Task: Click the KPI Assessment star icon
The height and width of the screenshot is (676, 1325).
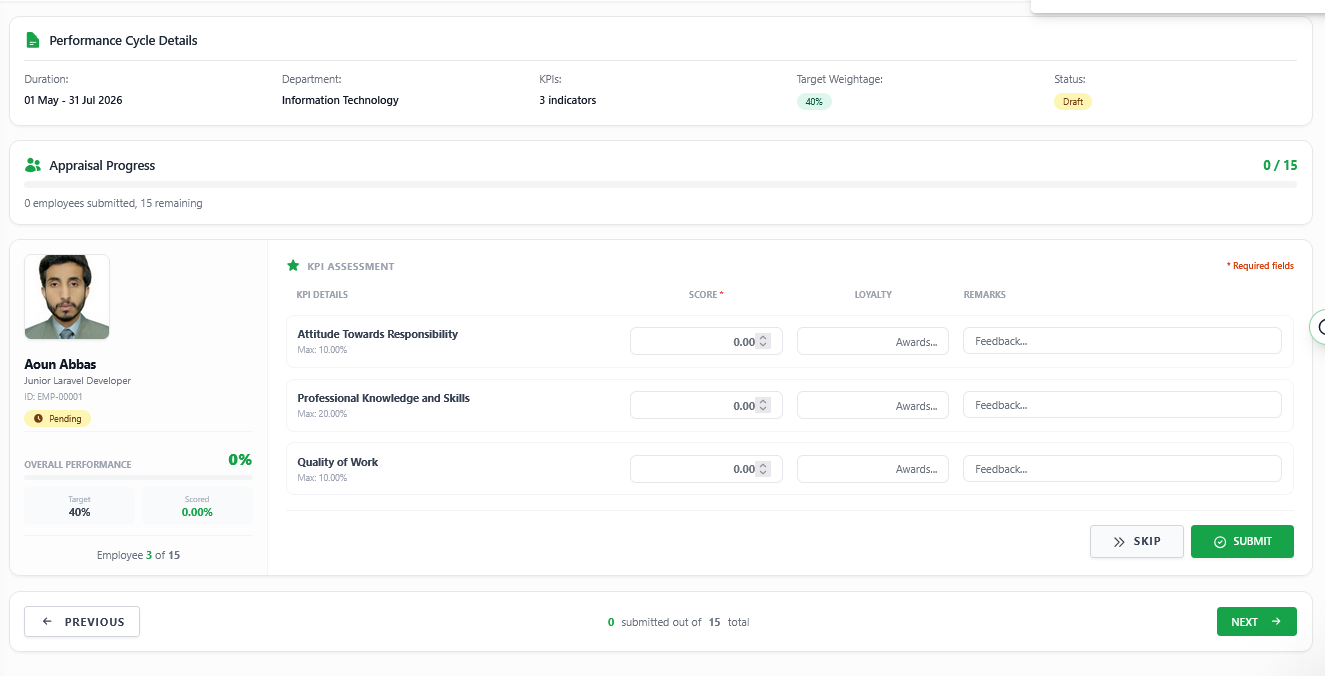Action: coord(293,266)
